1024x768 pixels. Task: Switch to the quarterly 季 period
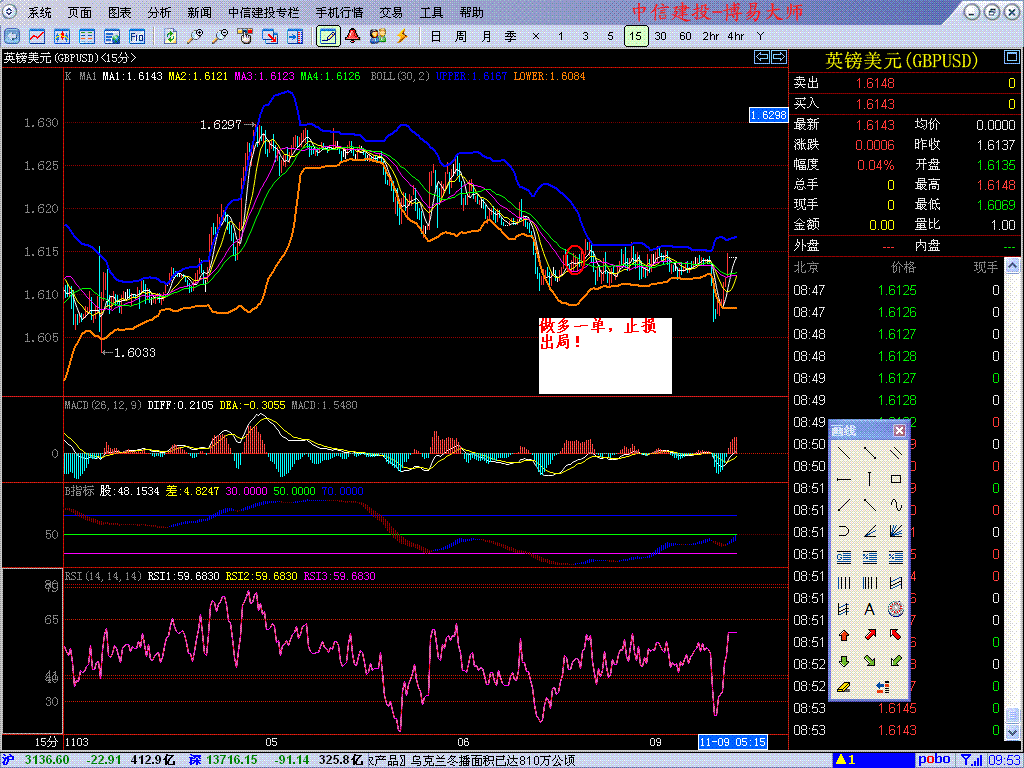pyautogui.click(x=511, y=36)
